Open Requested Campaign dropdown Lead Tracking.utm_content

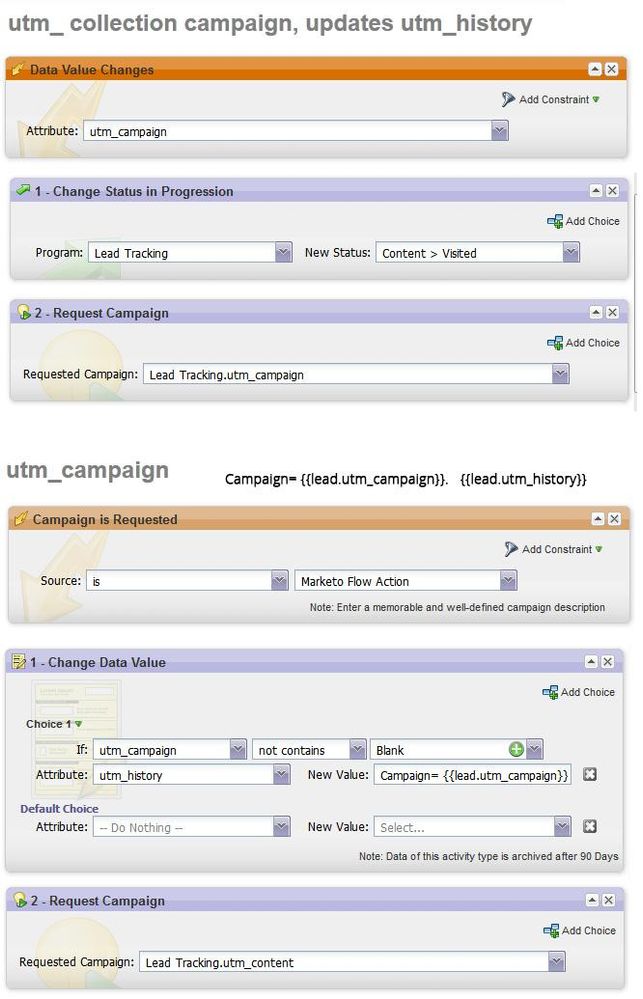(x=556, y=962)
